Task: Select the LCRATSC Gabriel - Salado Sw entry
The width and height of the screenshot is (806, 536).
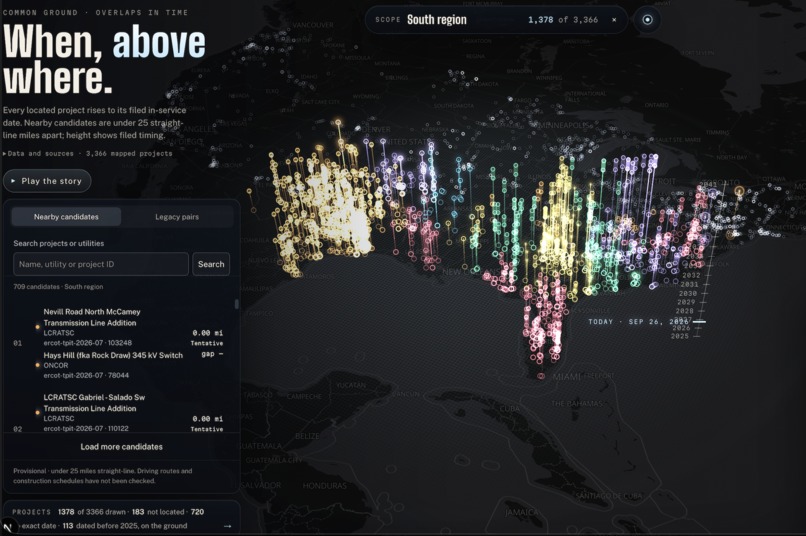Action: [x=94, y=402]
